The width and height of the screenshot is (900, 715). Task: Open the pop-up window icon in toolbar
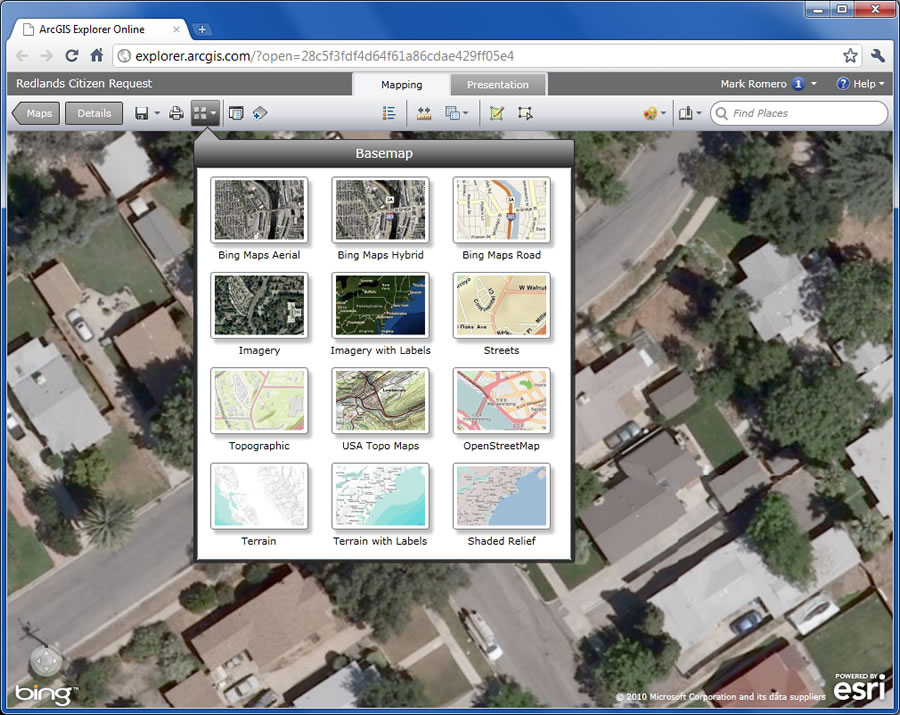coord(236,113)
